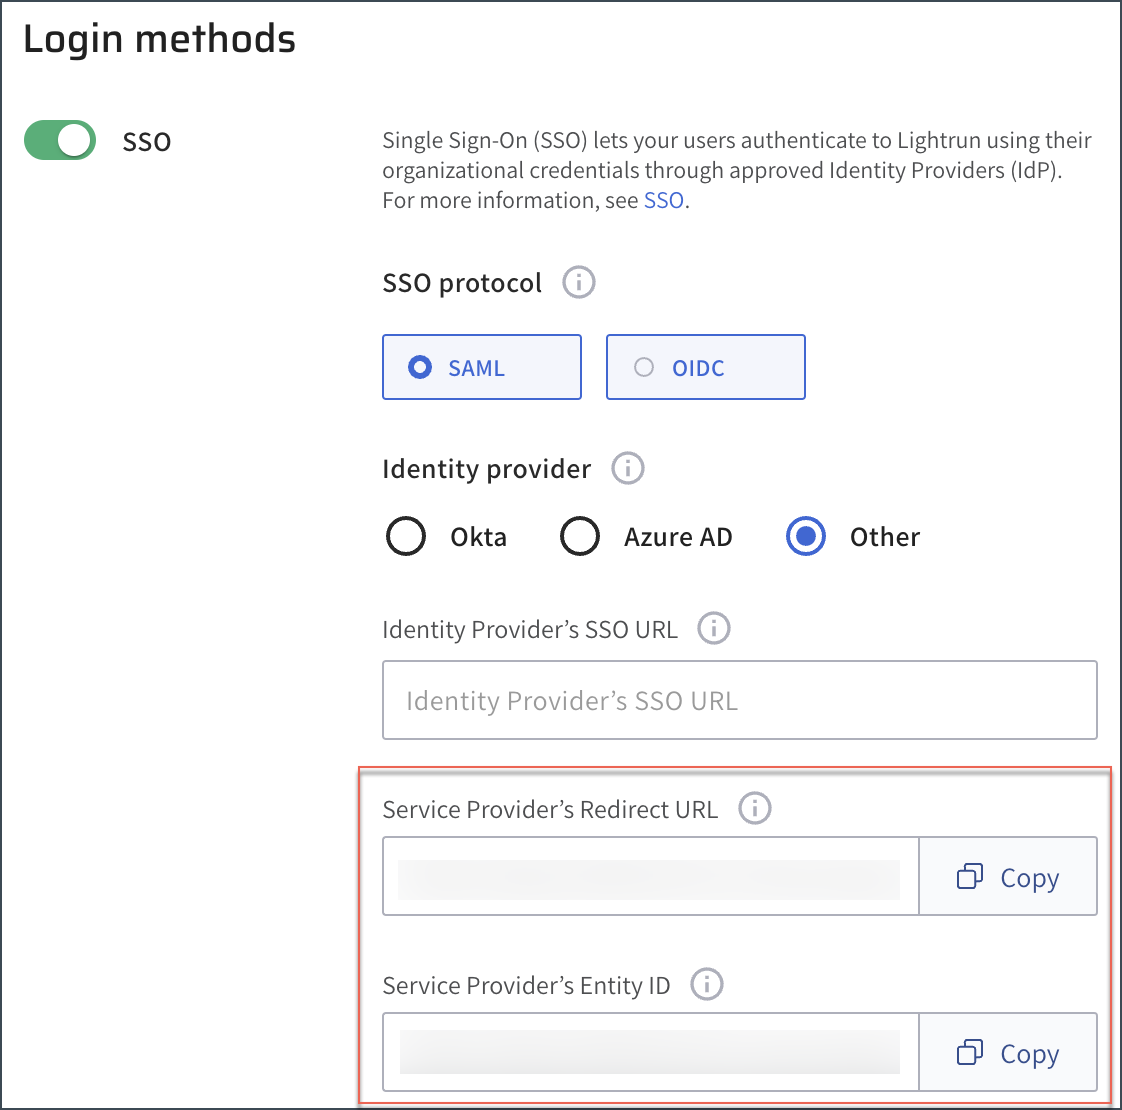
Task: Click the info icon beside Identity provider
Action: click(x=627, y=468)
